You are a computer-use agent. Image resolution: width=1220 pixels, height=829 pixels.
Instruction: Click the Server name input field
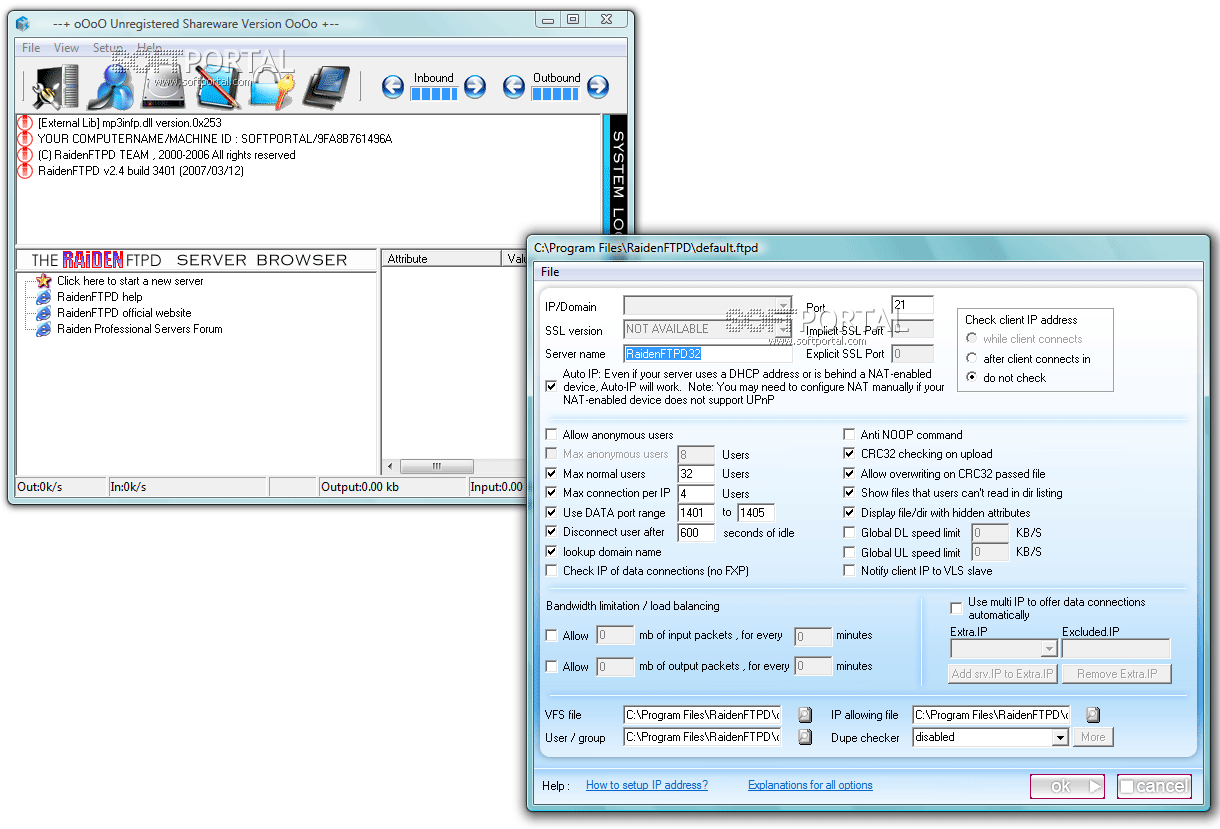pos(708,353)
